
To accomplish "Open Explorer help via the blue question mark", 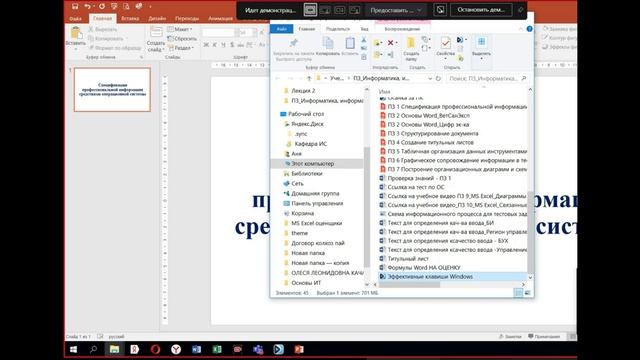I will click(x=529, y=29).
